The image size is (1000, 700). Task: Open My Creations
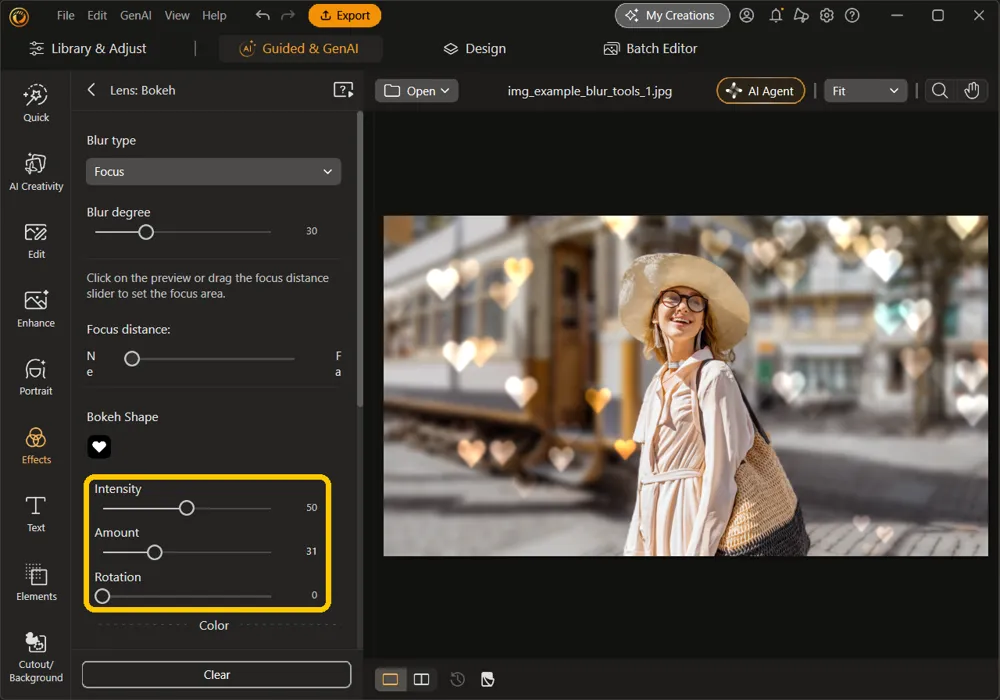pos(672,15)
